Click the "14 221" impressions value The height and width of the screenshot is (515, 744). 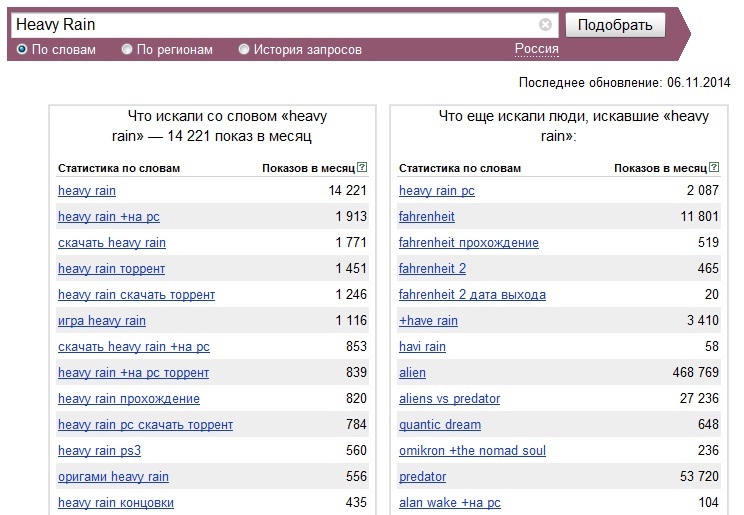[x=347, y=191]
